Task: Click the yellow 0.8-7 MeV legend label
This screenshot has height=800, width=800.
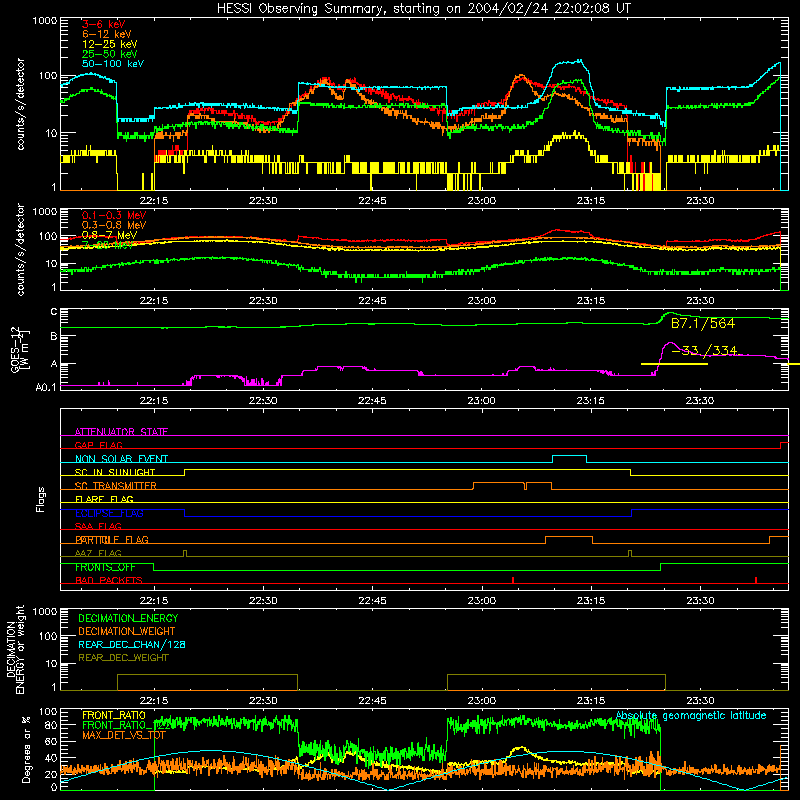Action: click(x=109, y=235)
